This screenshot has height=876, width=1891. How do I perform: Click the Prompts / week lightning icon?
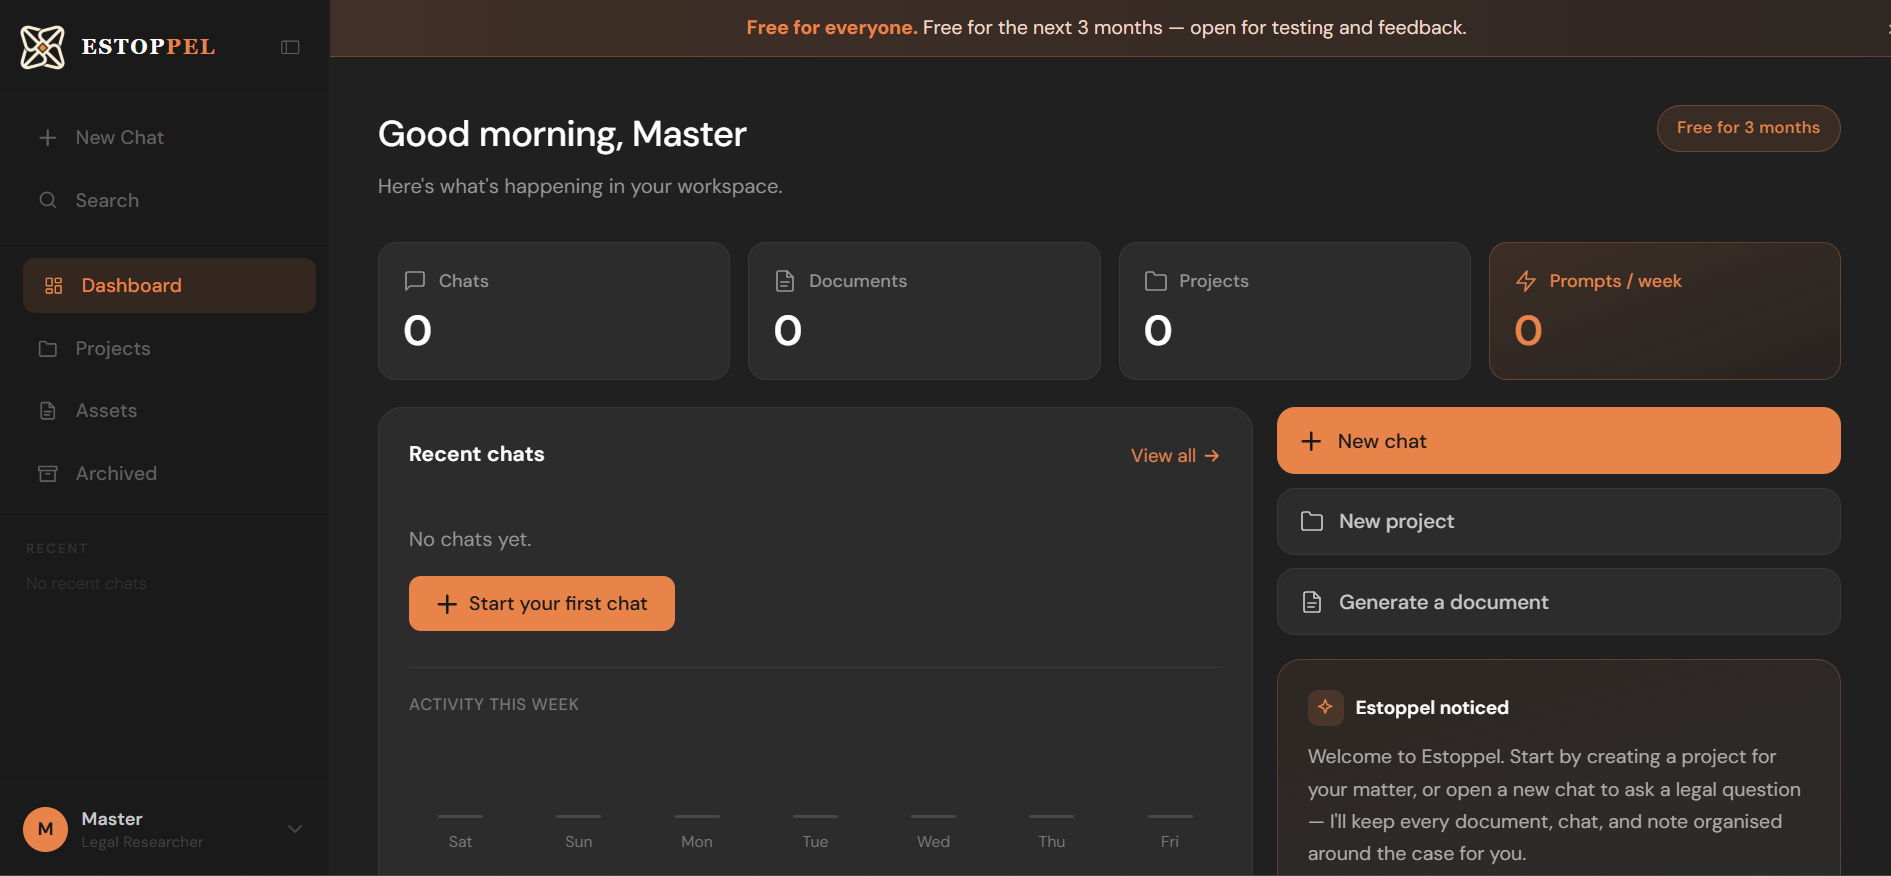[x=1526, y=281]
